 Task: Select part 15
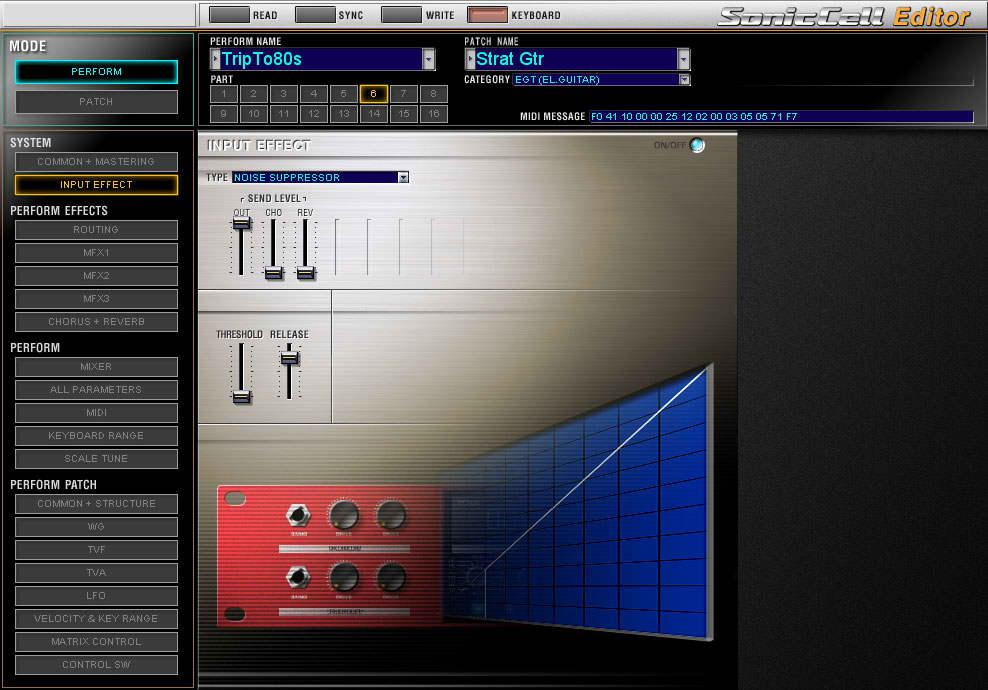coord(403,114)
